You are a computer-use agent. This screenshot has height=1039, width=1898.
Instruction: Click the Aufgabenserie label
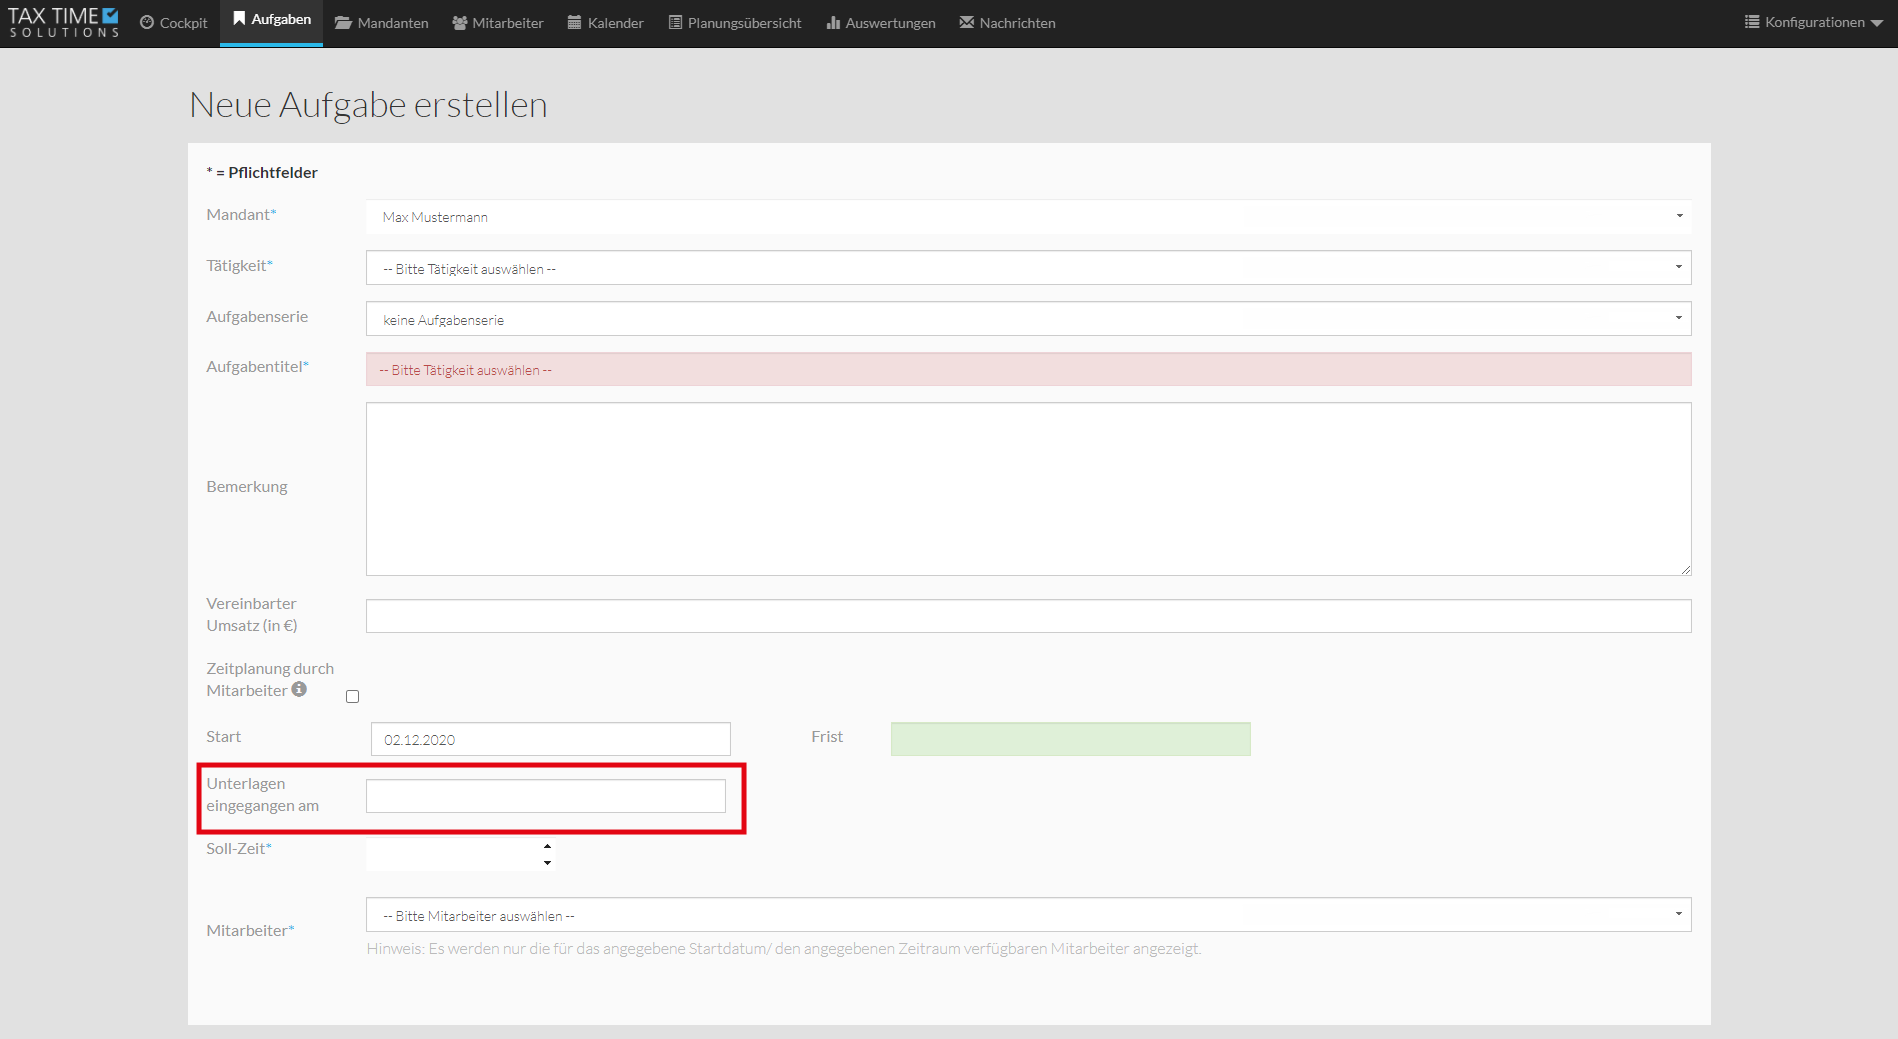tap(257, 317)
